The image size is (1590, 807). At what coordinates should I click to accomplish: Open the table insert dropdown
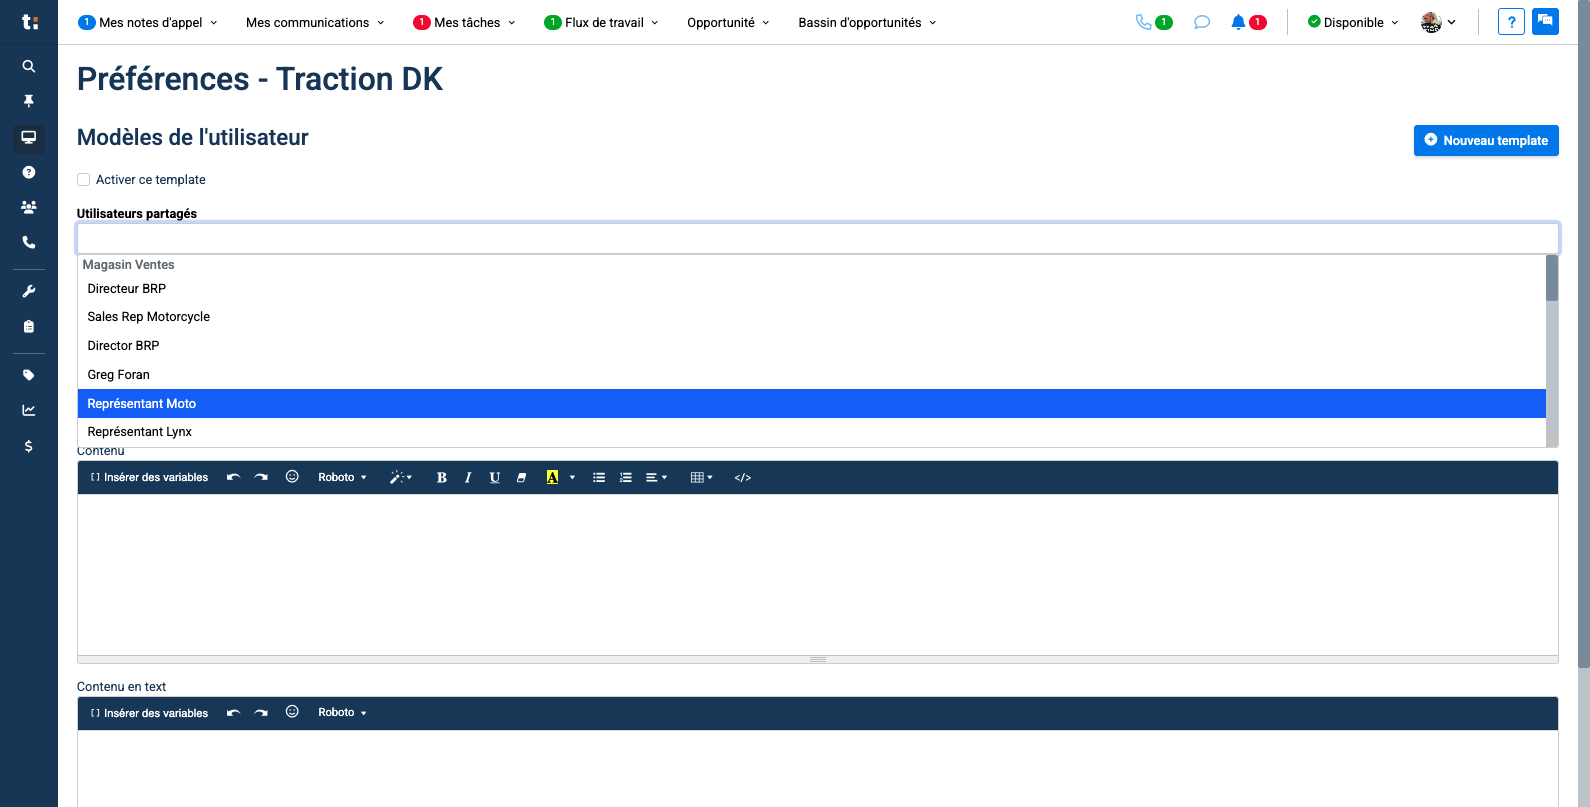coord(701,478)
